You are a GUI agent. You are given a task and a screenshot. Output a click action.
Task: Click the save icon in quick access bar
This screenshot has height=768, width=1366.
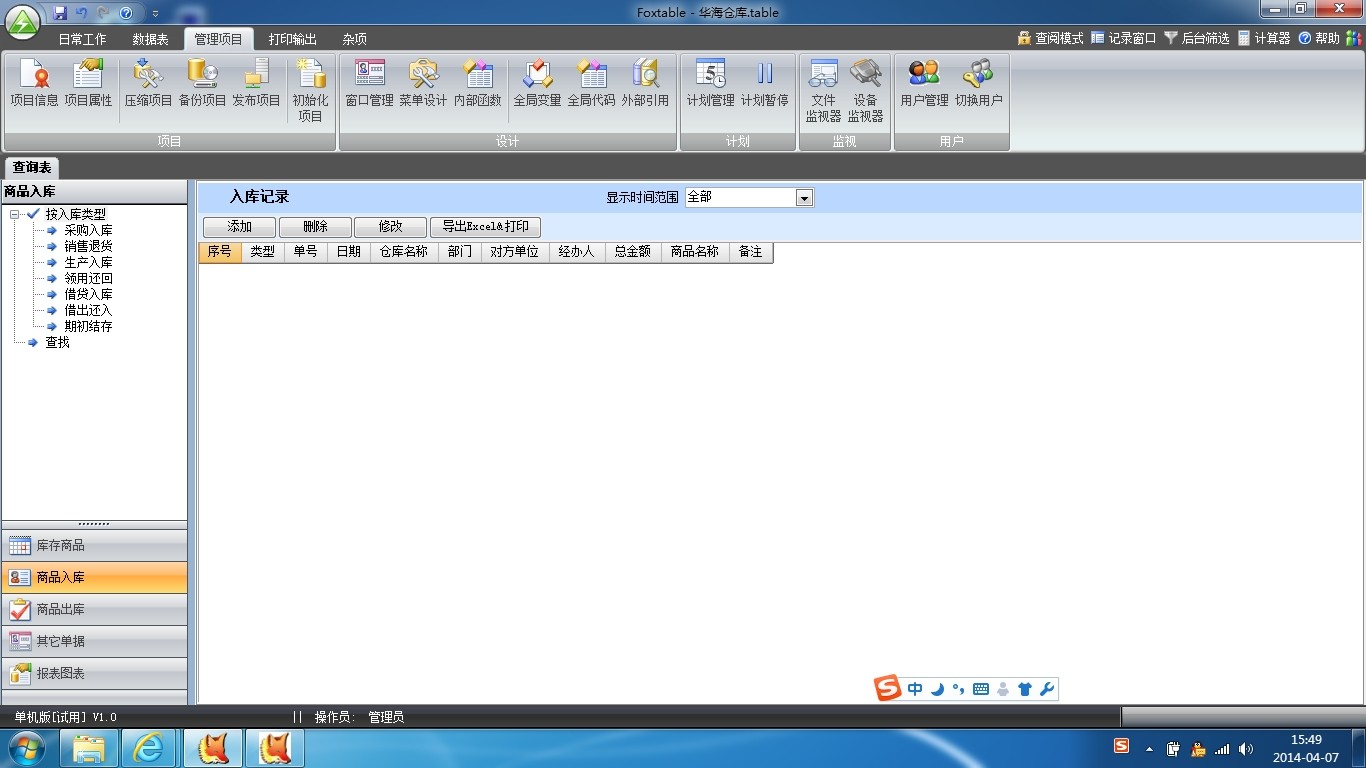(60, 13)
